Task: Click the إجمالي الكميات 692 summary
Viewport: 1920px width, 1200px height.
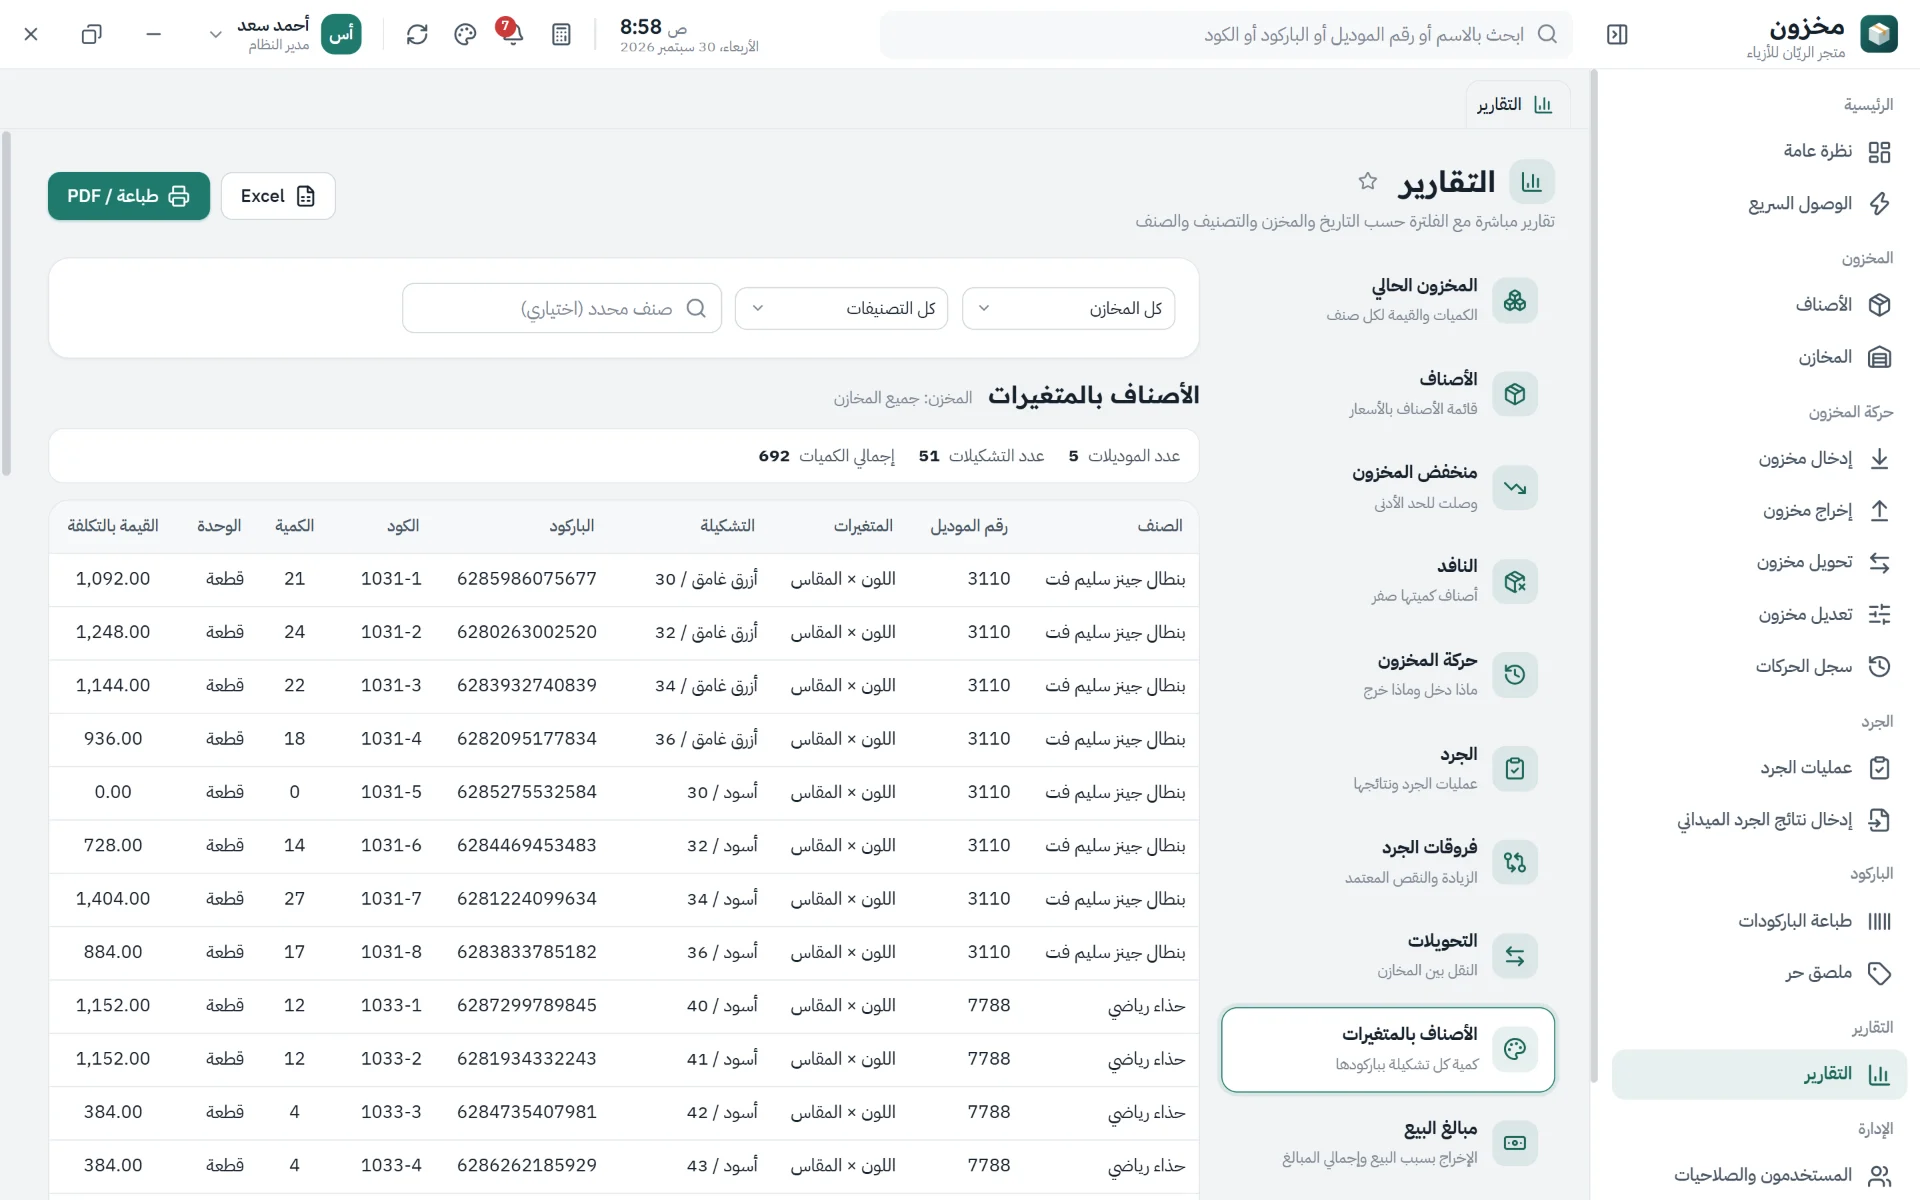Action: 826,456
